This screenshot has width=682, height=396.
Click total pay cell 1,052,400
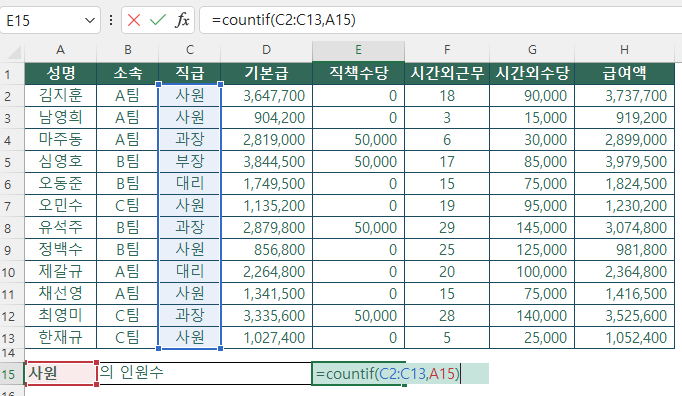[624, 338]
